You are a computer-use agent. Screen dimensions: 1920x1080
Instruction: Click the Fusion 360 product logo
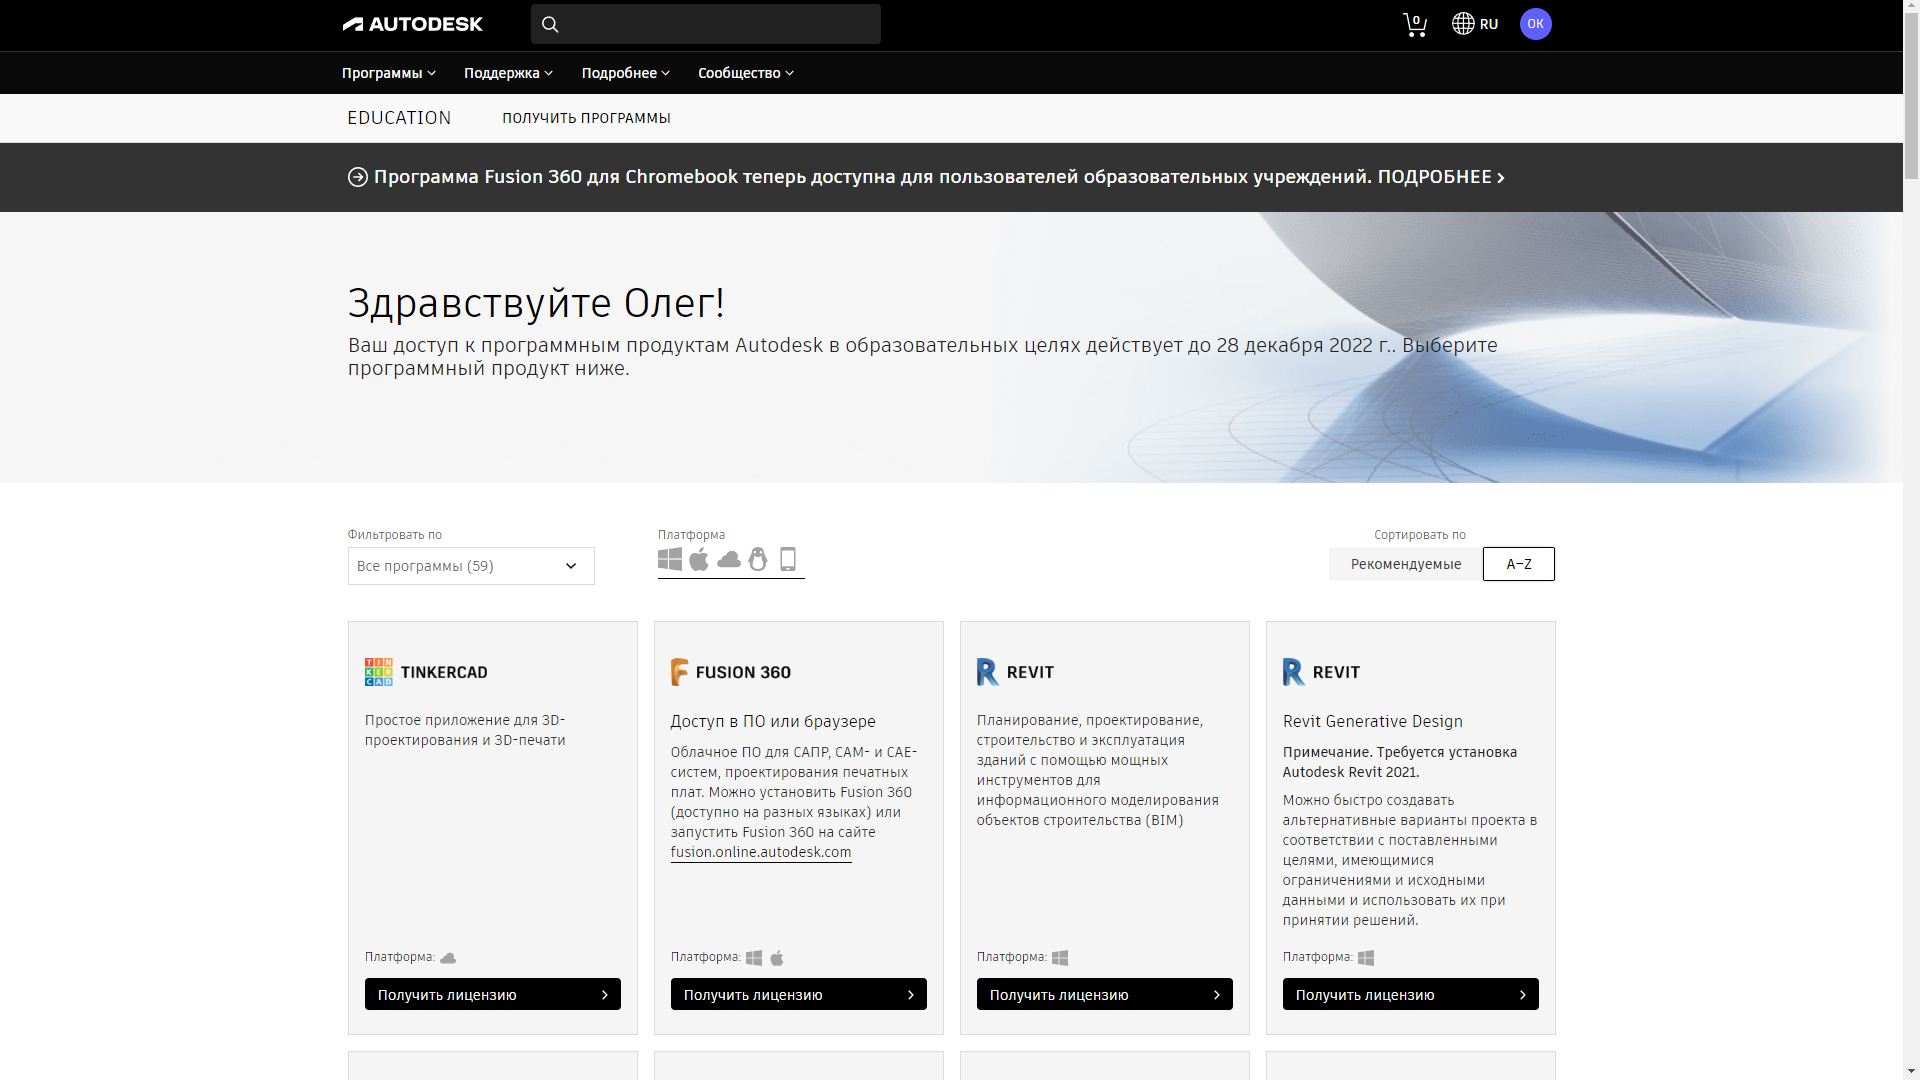pyautogui.click(x=731, y=672)
